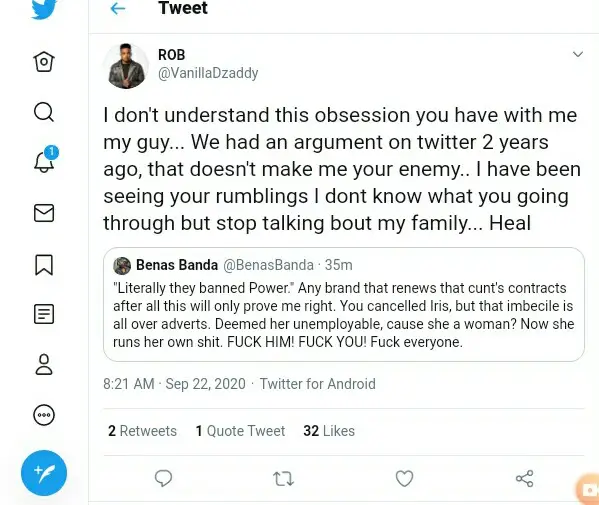Share the tweet via share icon
This screenshot has height=505, width=599.
click(x=525, y=478)
